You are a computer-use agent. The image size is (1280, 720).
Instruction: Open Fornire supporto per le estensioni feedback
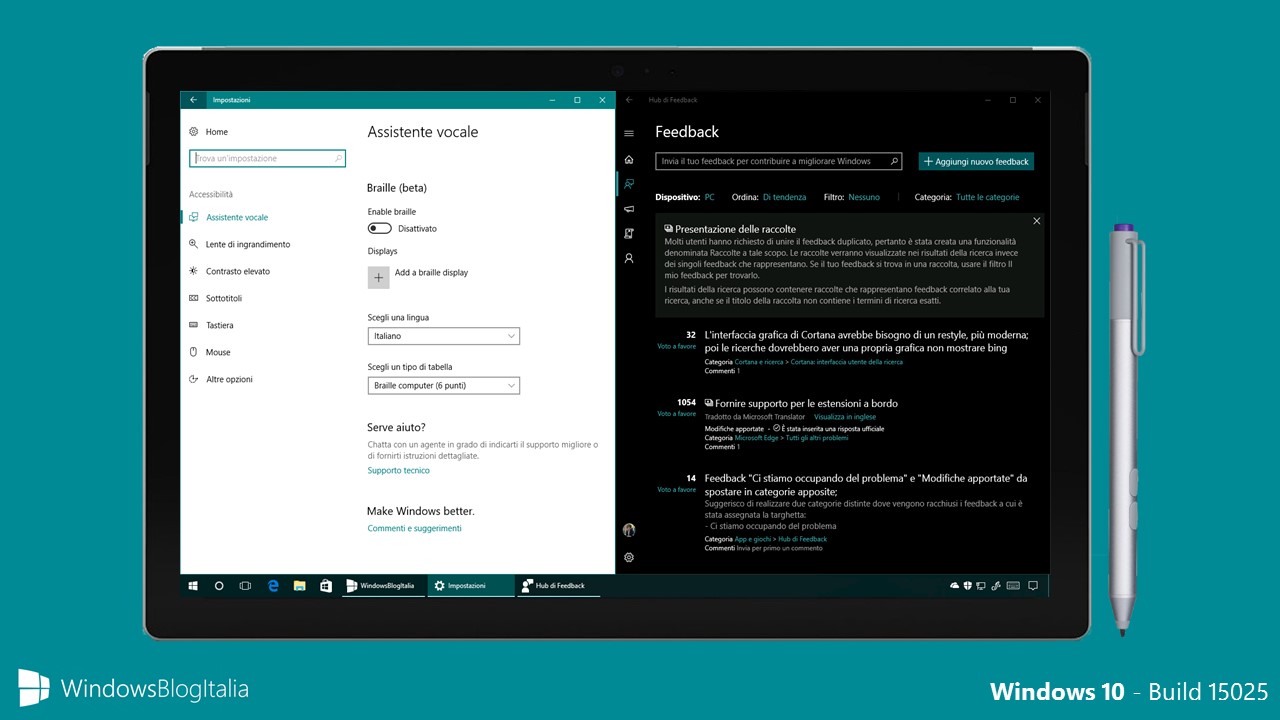click(806, 404)
